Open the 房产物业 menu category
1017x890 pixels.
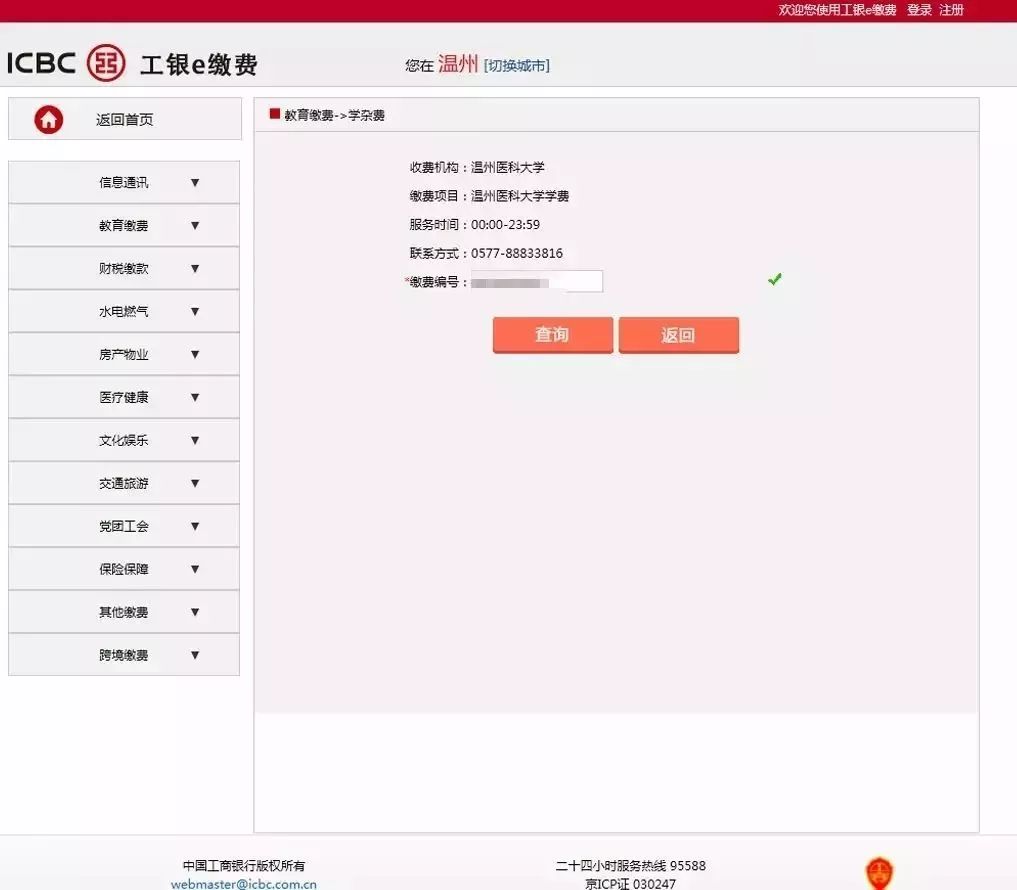click(124, 354)
